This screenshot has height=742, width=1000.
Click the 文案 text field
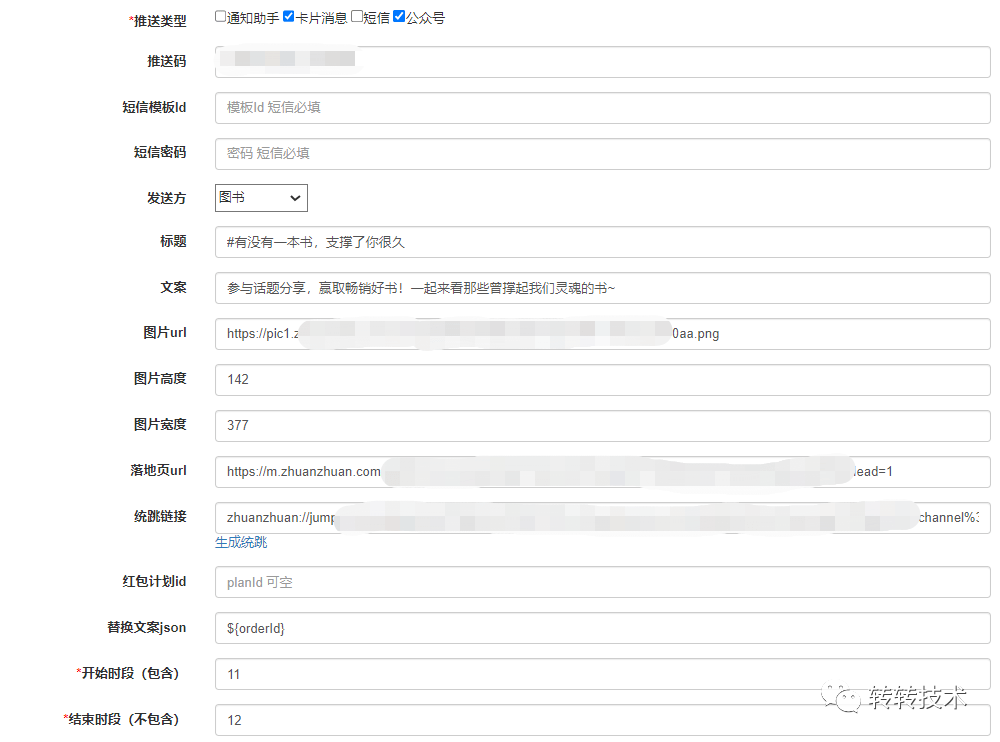[x=603, y=288]
